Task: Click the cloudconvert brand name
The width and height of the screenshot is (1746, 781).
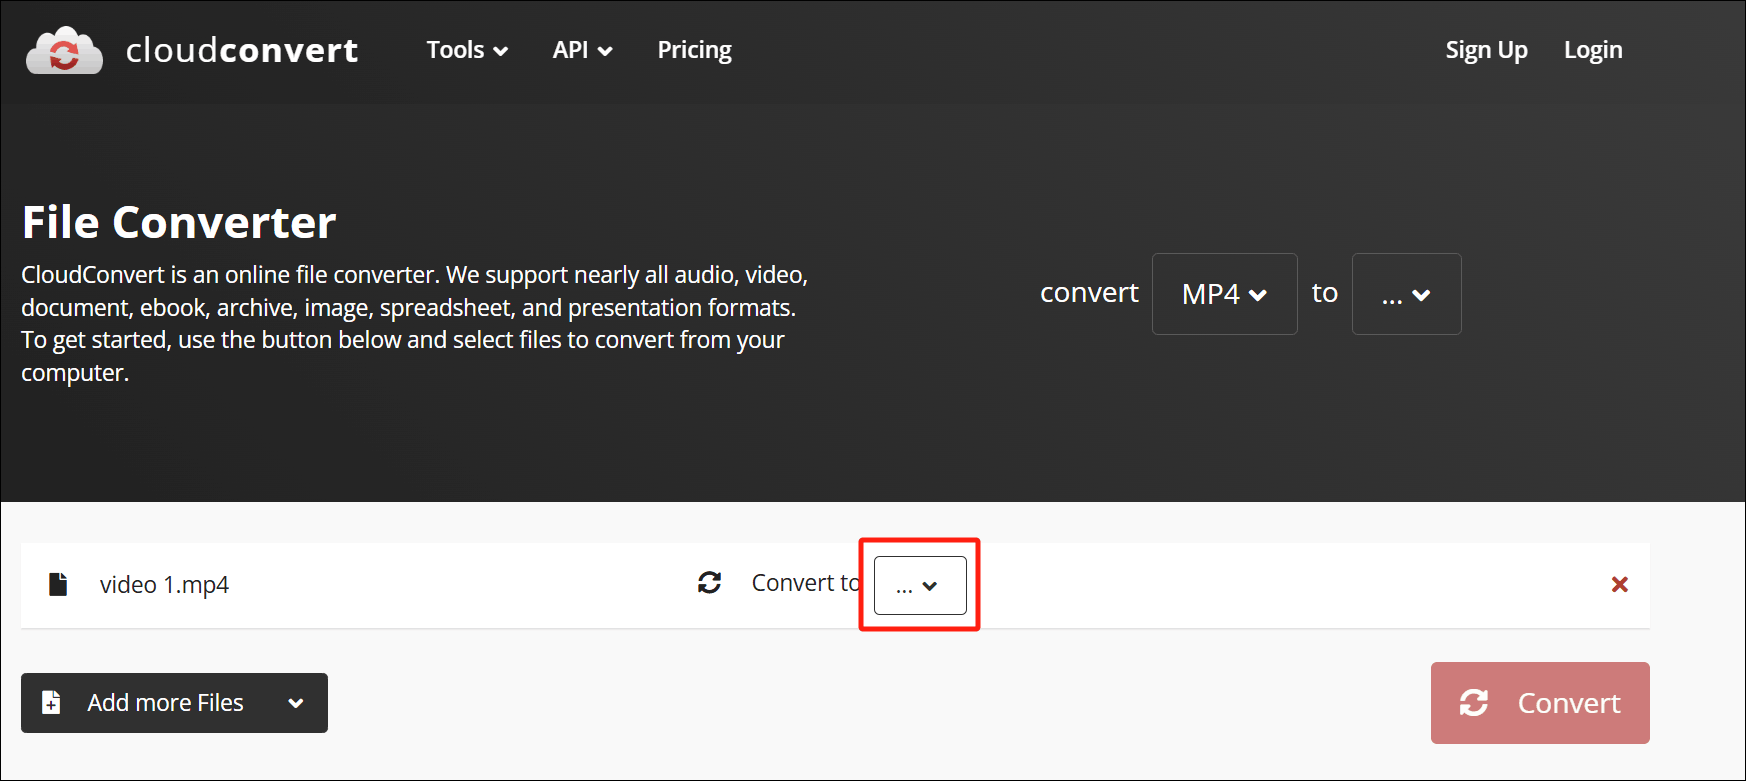Action: [242, 50]
